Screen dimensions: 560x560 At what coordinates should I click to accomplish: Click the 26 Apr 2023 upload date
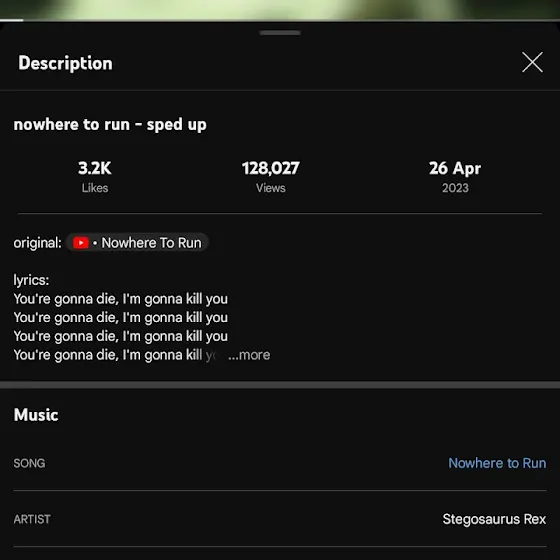coord(455,177)
